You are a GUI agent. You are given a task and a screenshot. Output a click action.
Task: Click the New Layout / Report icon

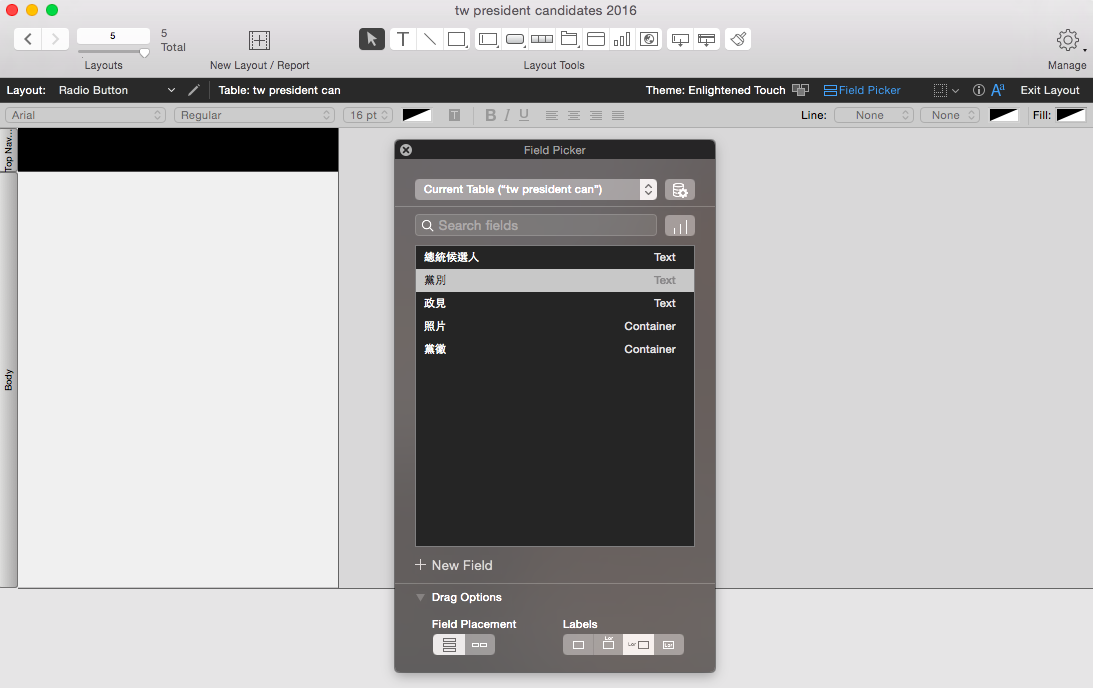pyautogui.click(x=259, y=40)
